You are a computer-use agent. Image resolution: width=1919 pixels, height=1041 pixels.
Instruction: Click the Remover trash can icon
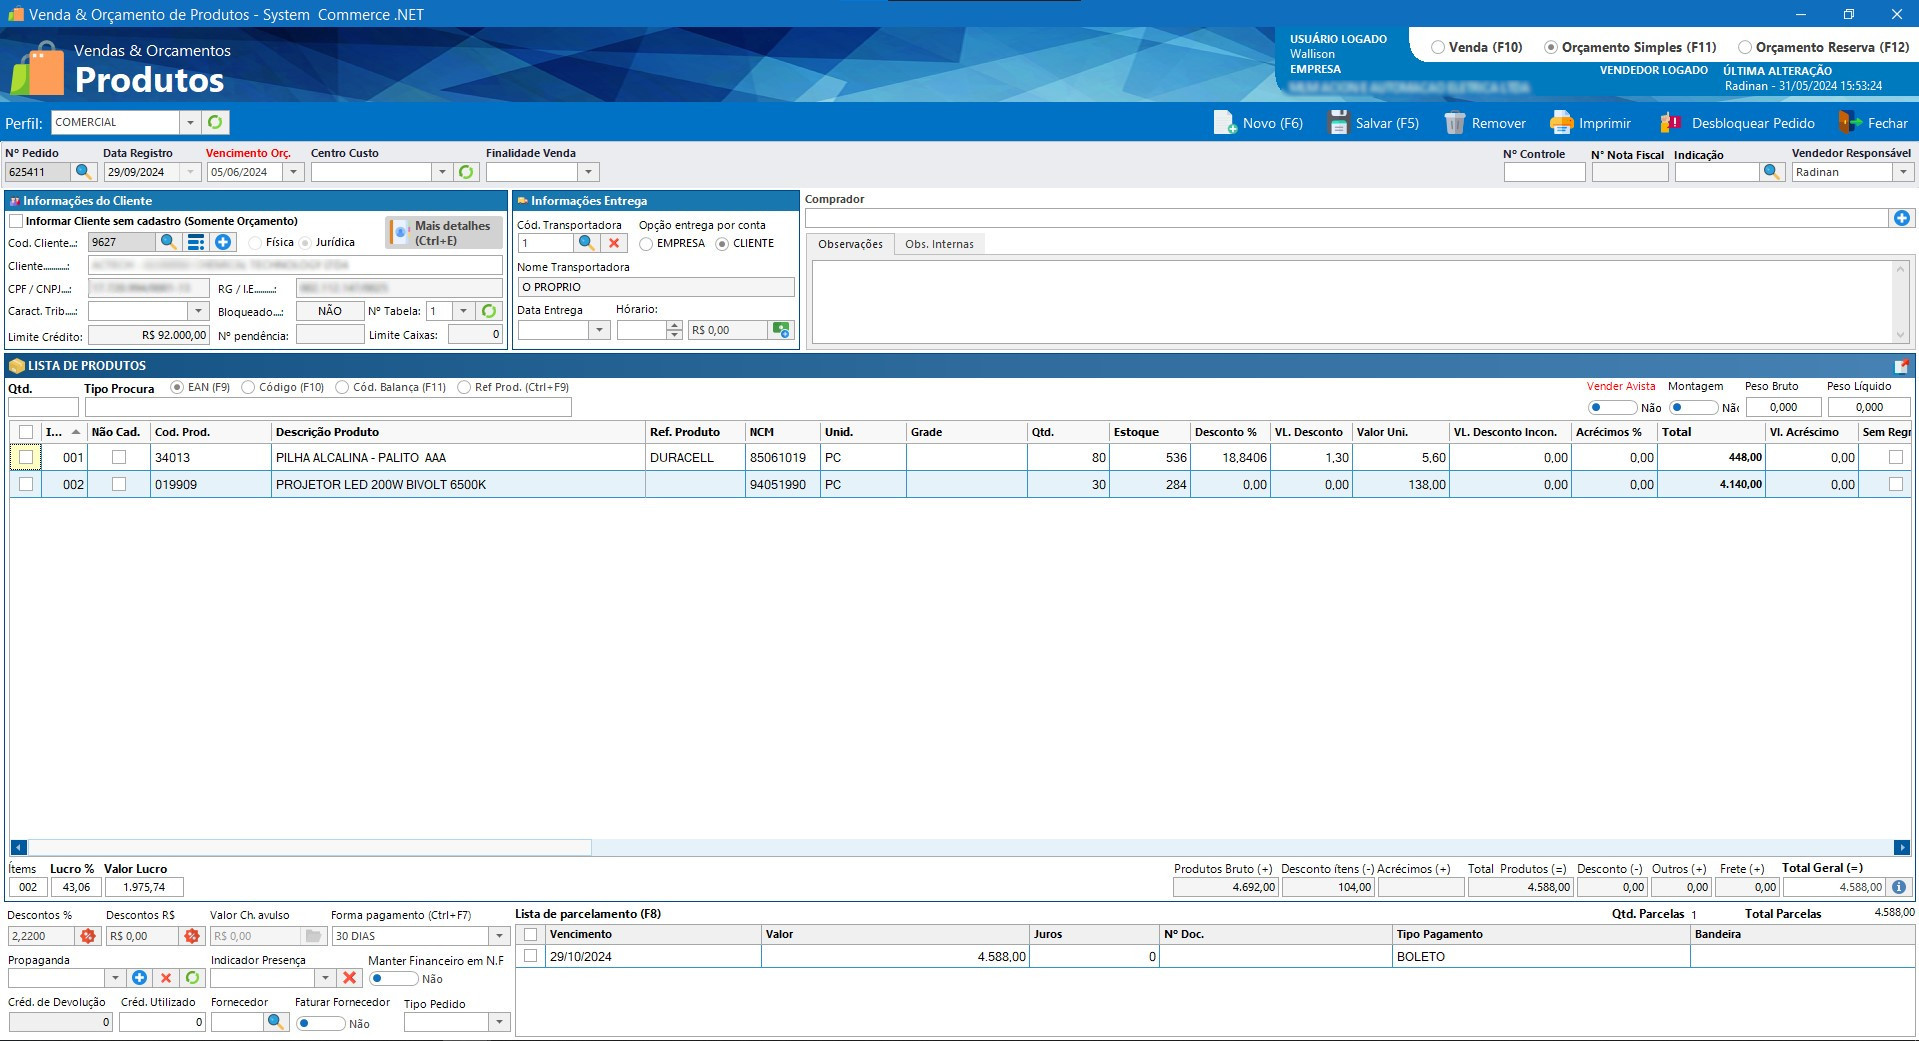pos(1454,123)
